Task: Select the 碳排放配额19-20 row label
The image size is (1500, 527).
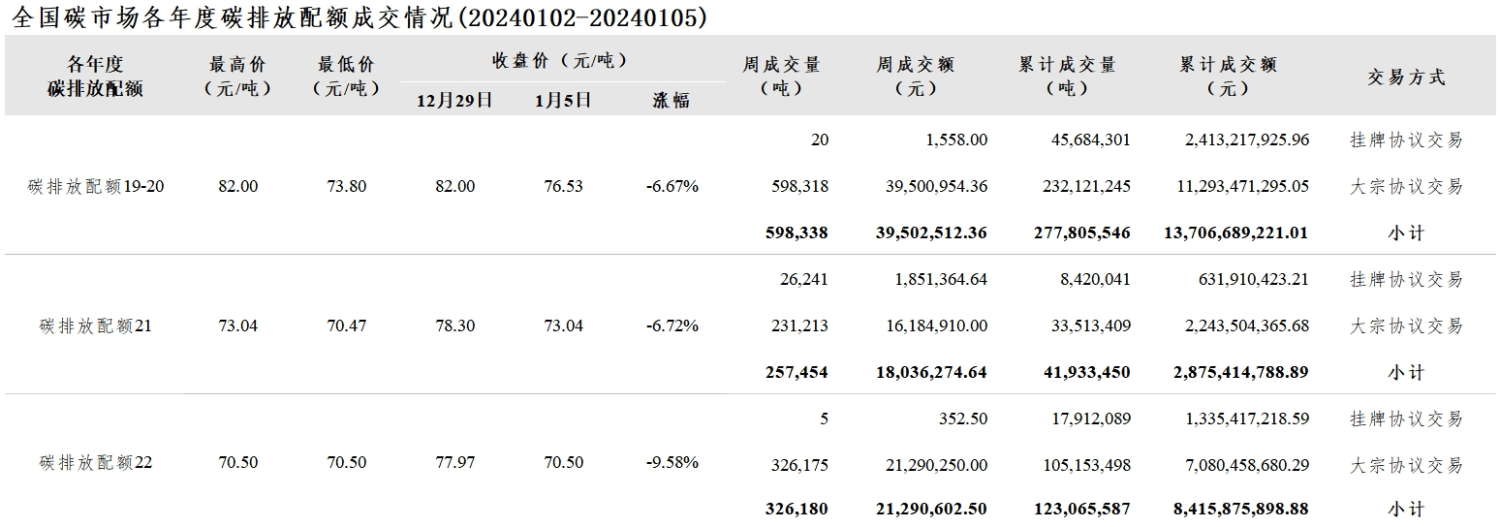Action: [96, 186]
